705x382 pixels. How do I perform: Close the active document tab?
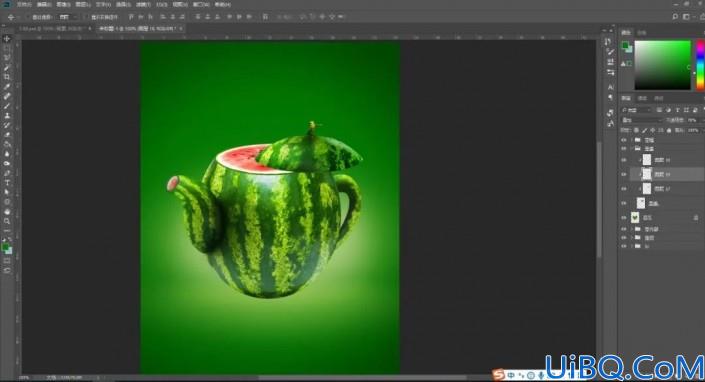point(181,28)
